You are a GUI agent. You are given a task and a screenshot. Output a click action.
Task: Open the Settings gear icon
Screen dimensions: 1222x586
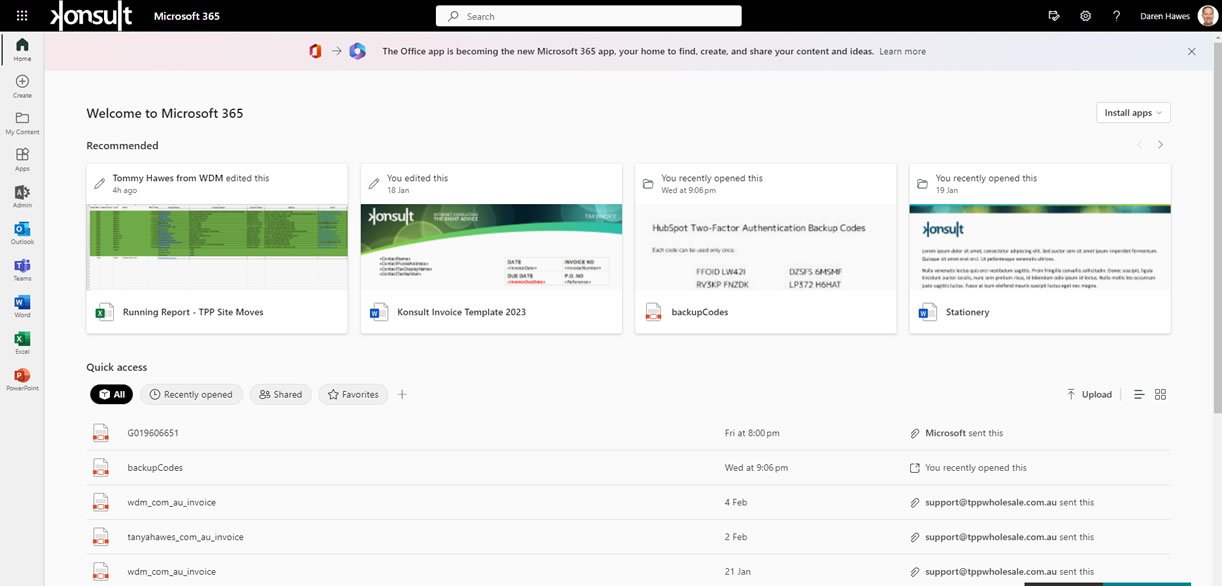pos(1085,16)
